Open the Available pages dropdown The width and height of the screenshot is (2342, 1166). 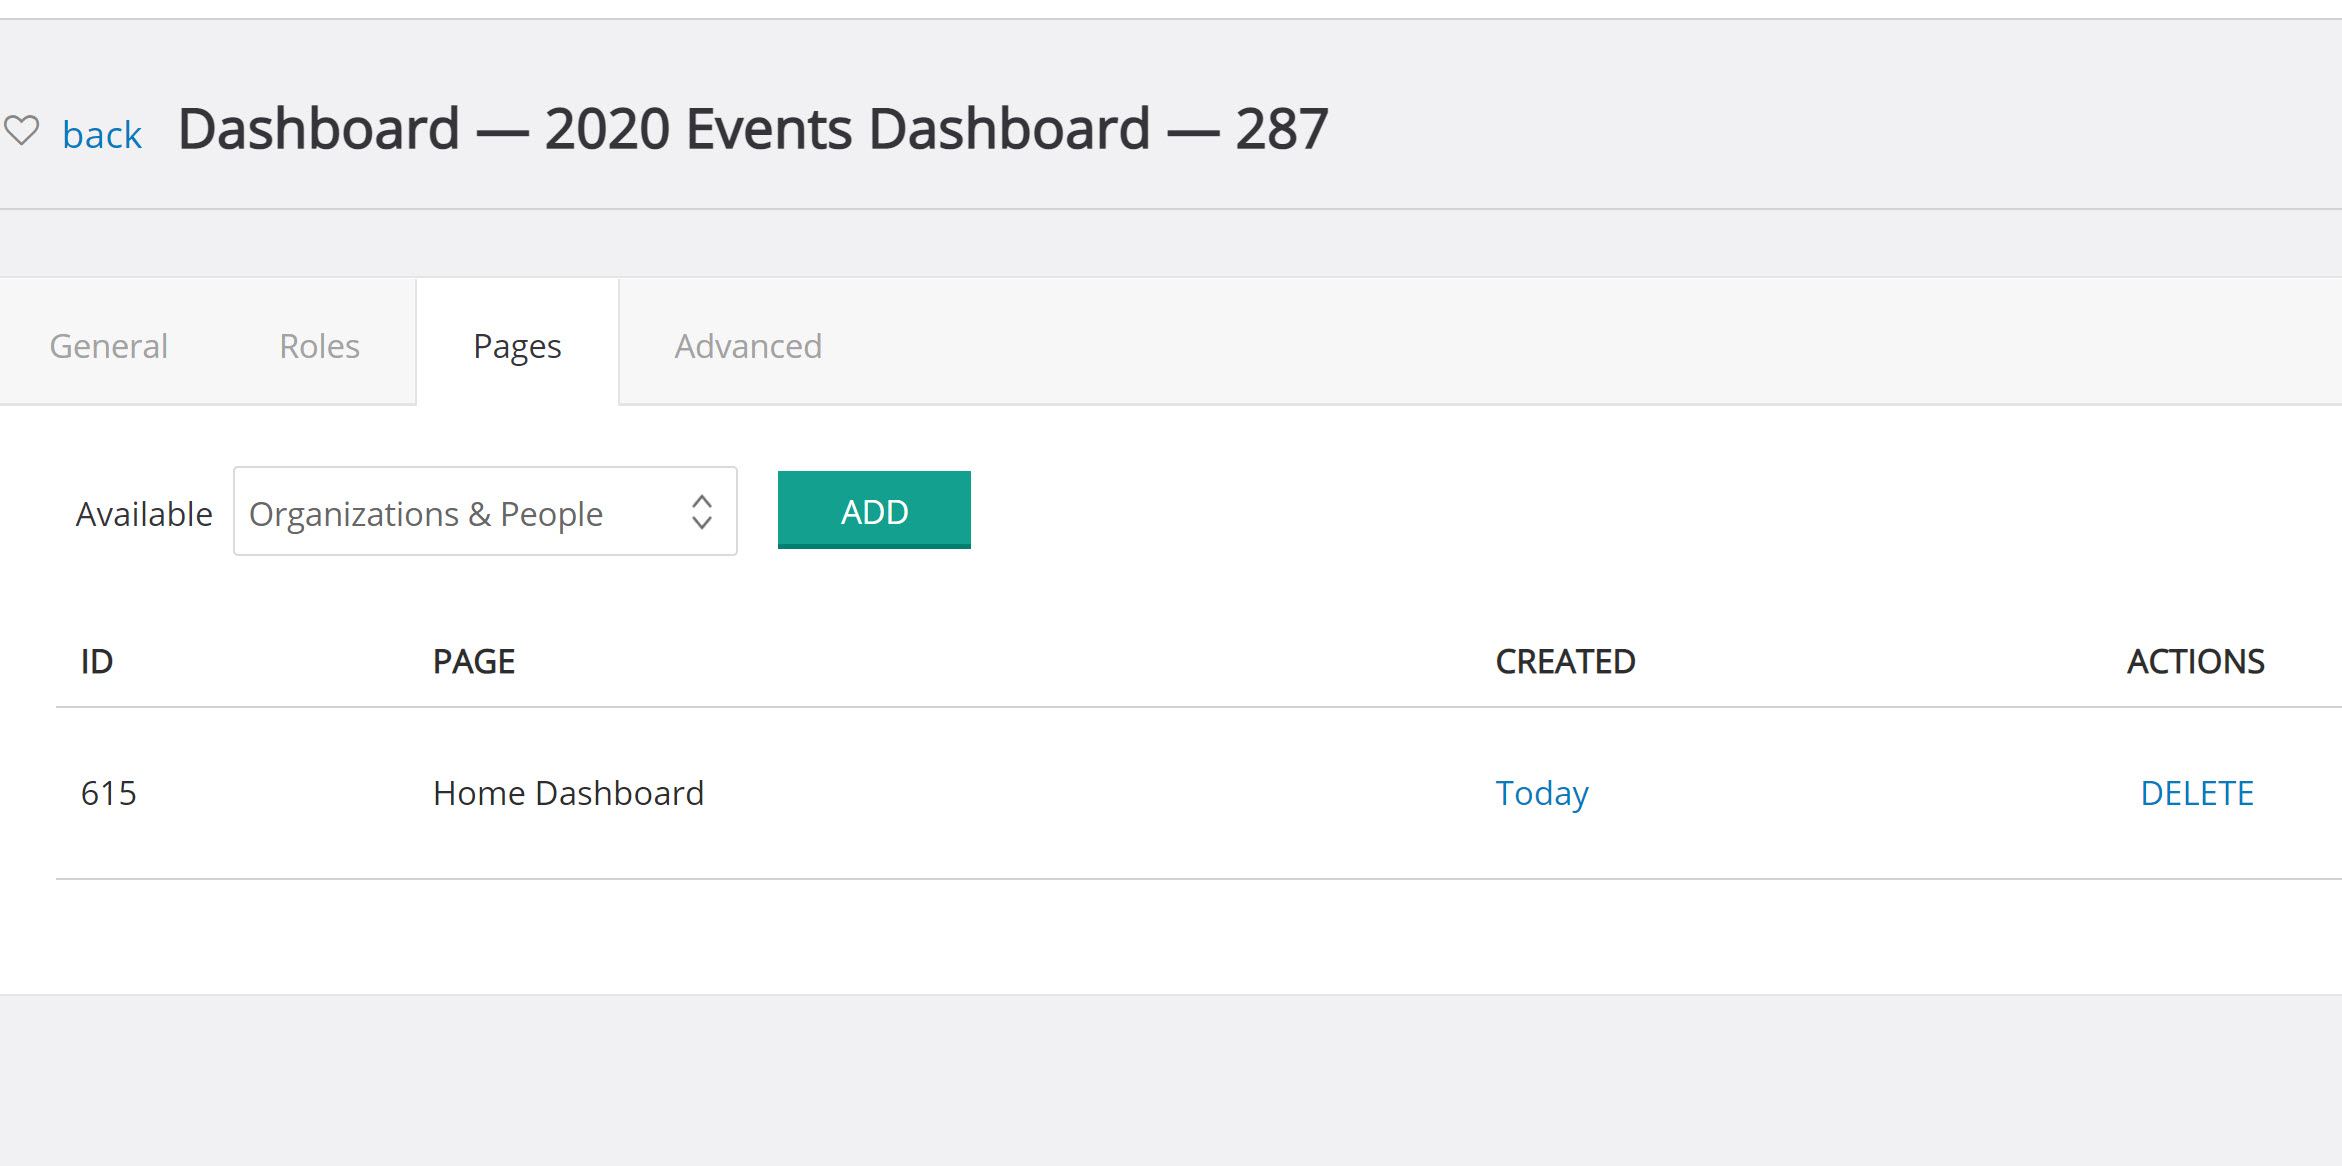(x=485, y=511)
